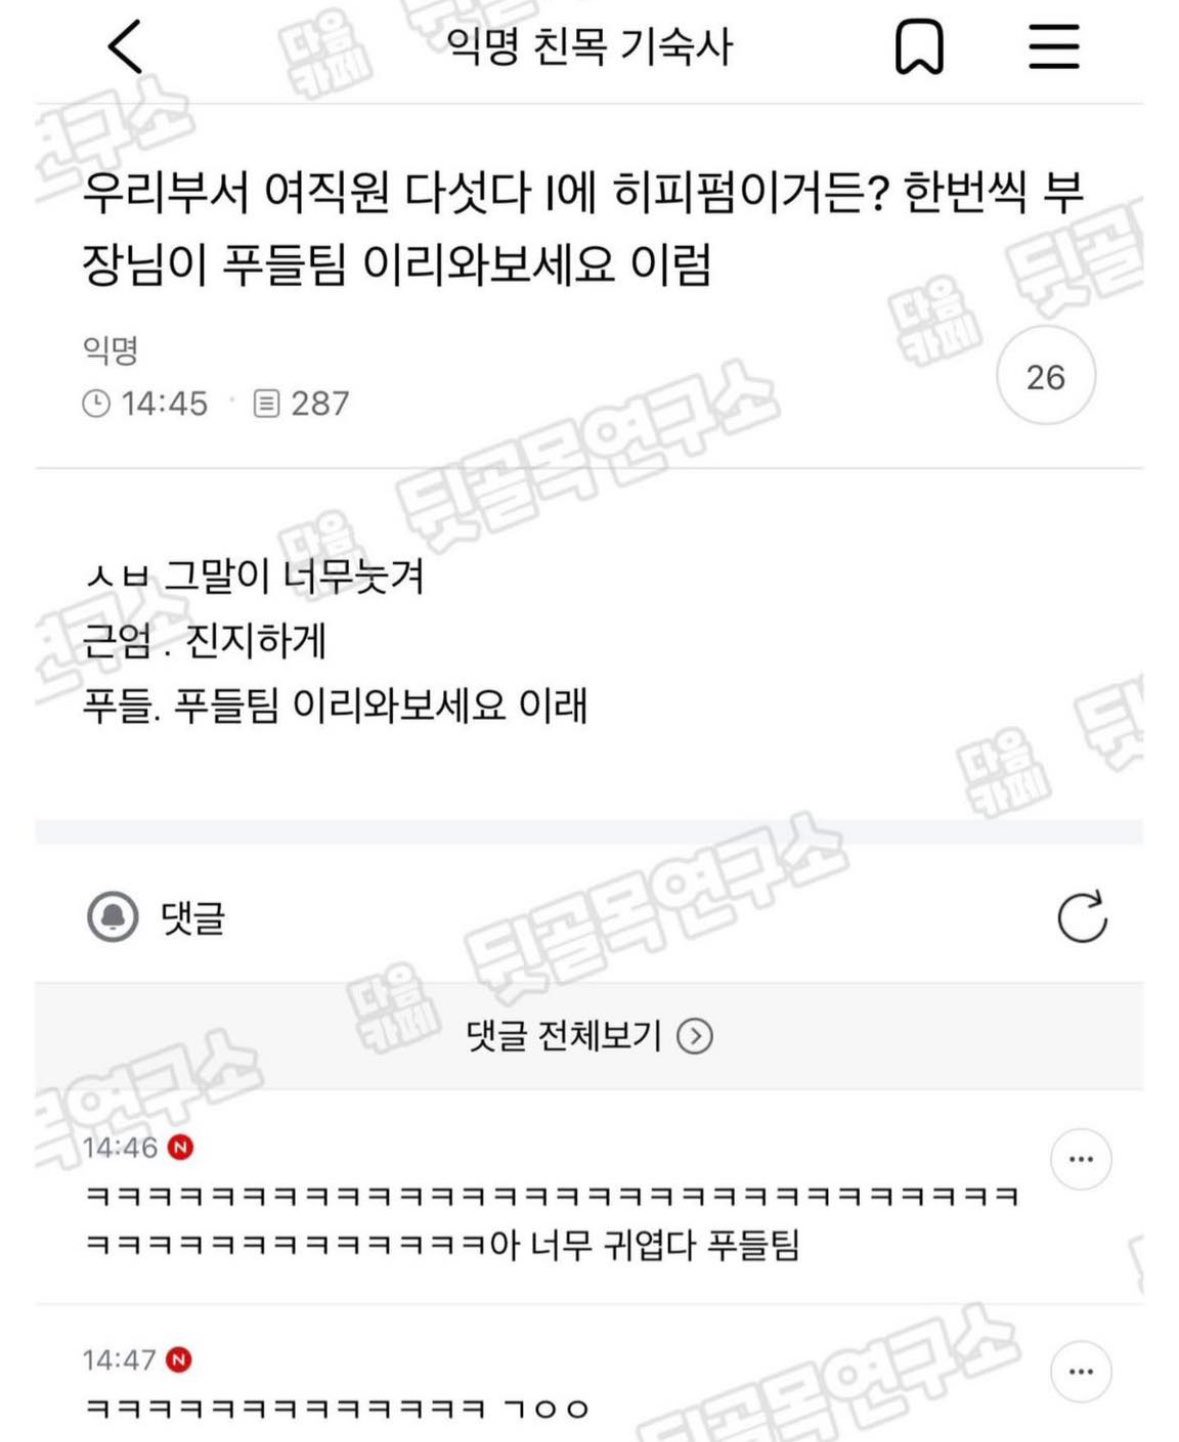Click the arrow icon beside 댓글 전체보기
This screenshot has height=1442, width=1179.
(x=695, y=1036)
